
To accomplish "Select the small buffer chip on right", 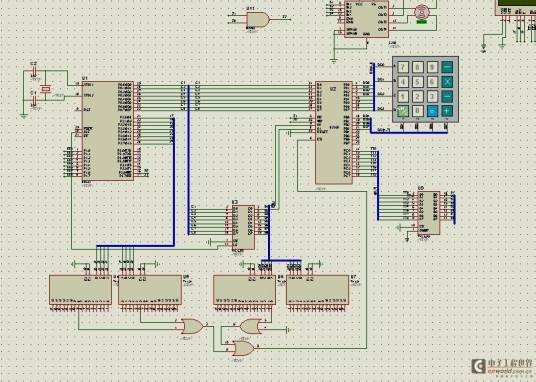I will (429, 213).
